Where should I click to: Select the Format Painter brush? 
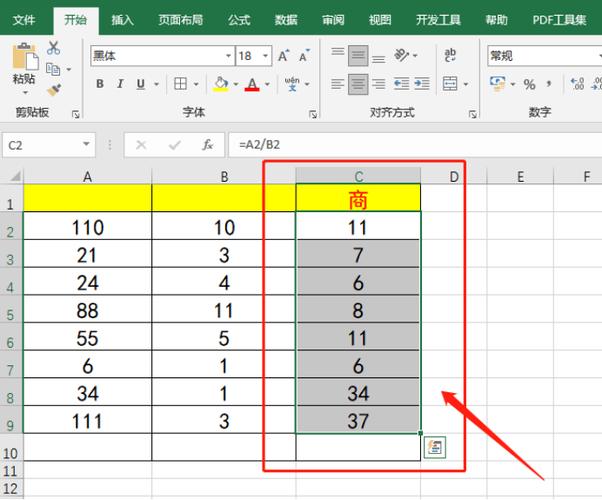pos(54,90)
